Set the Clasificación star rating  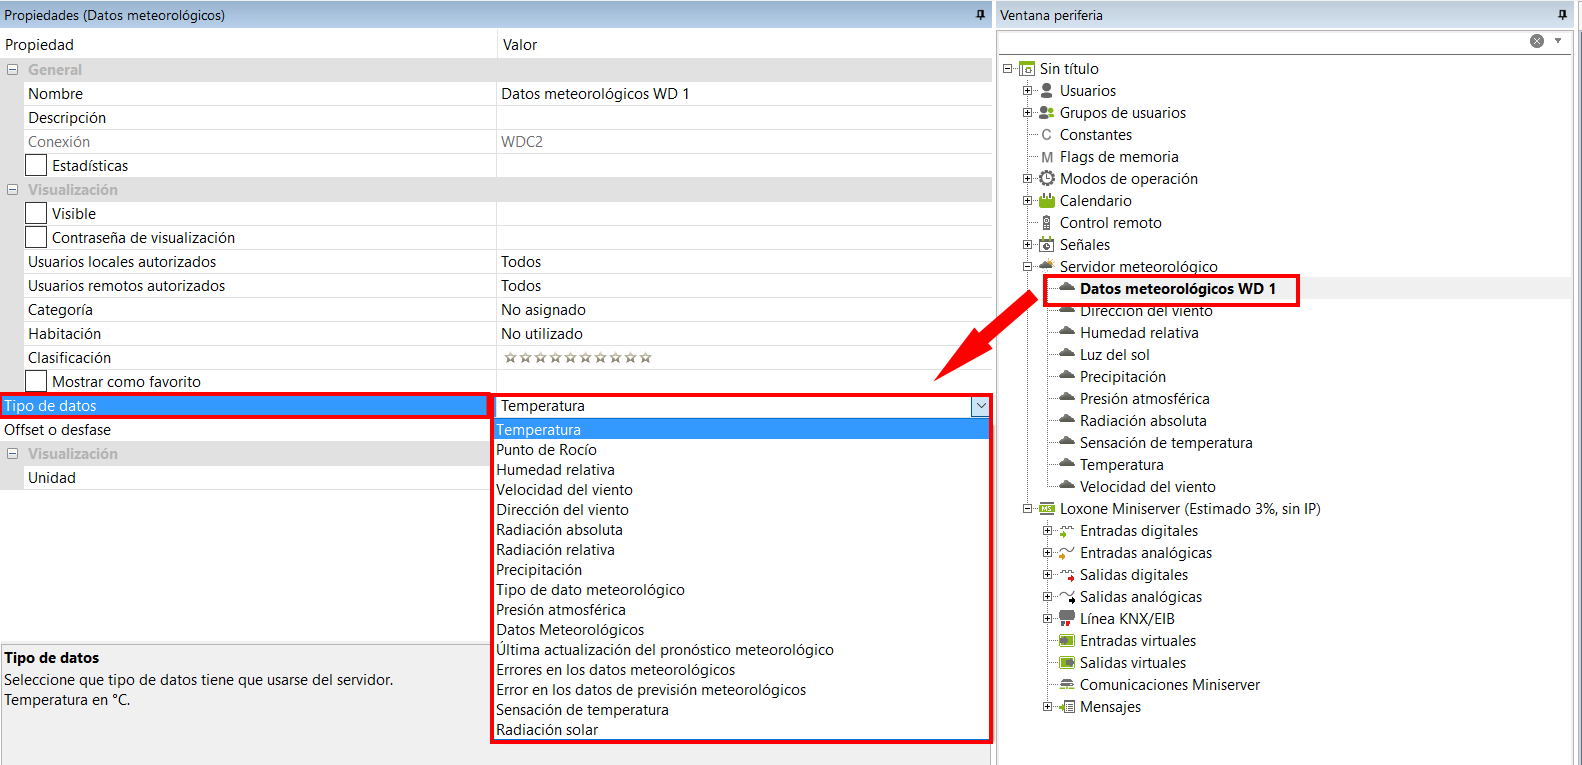[x=578, y=358]
